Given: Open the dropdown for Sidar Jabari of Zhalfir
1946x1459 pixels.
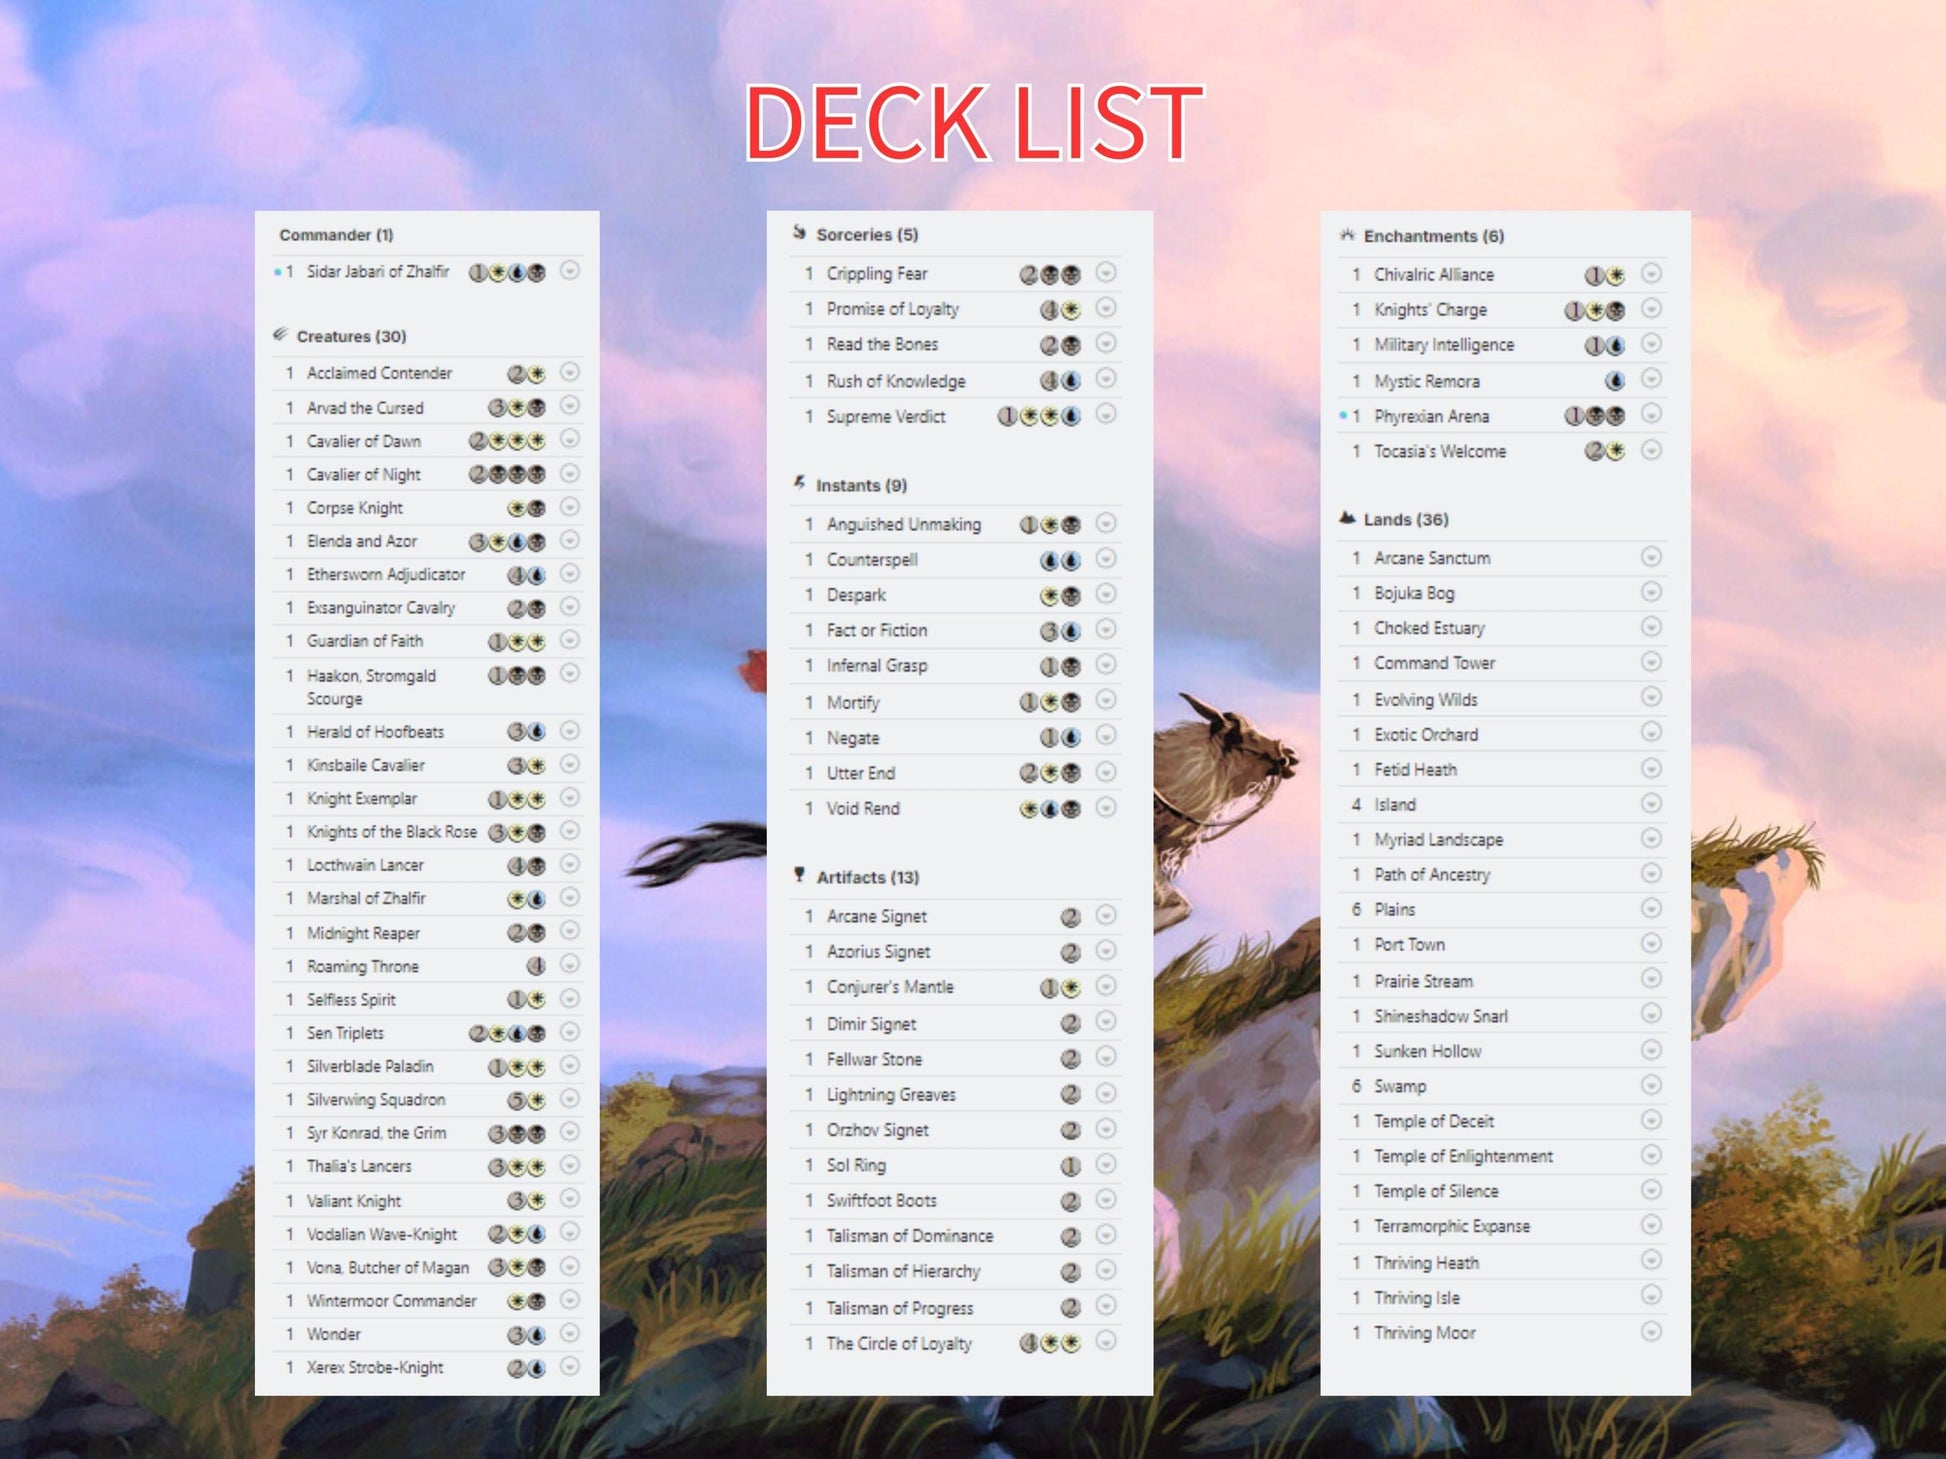Looking at the screenshot, I should tap(569, 271).
